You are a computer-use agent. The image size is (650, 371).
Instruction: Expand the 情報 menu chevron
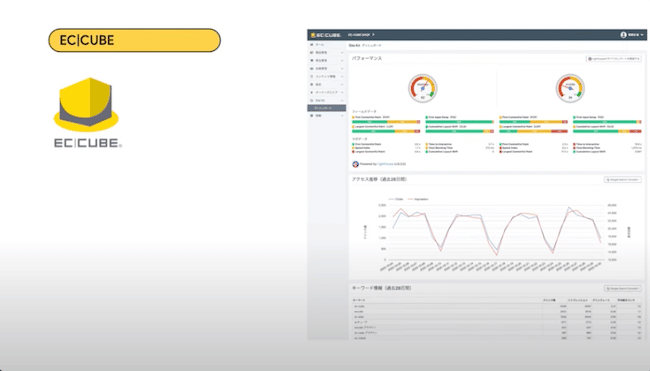(342, 116)
